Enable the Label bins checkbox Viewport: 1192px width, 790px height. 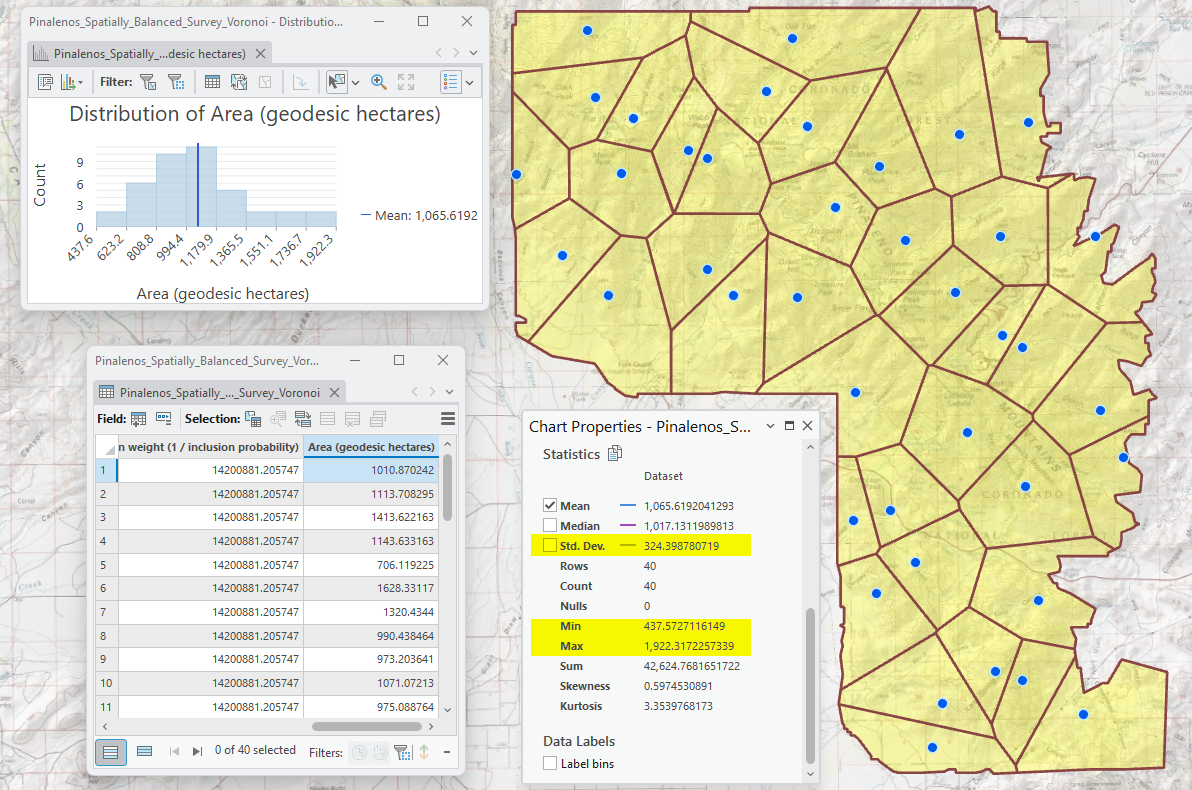[x=550, y=763]
